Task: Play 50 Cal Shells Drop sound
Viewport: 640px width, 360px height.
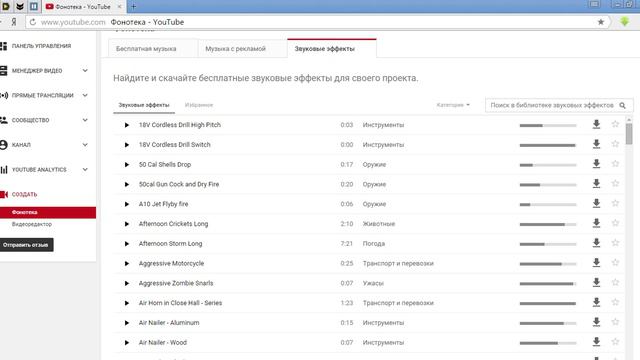Action: (127, 164)
